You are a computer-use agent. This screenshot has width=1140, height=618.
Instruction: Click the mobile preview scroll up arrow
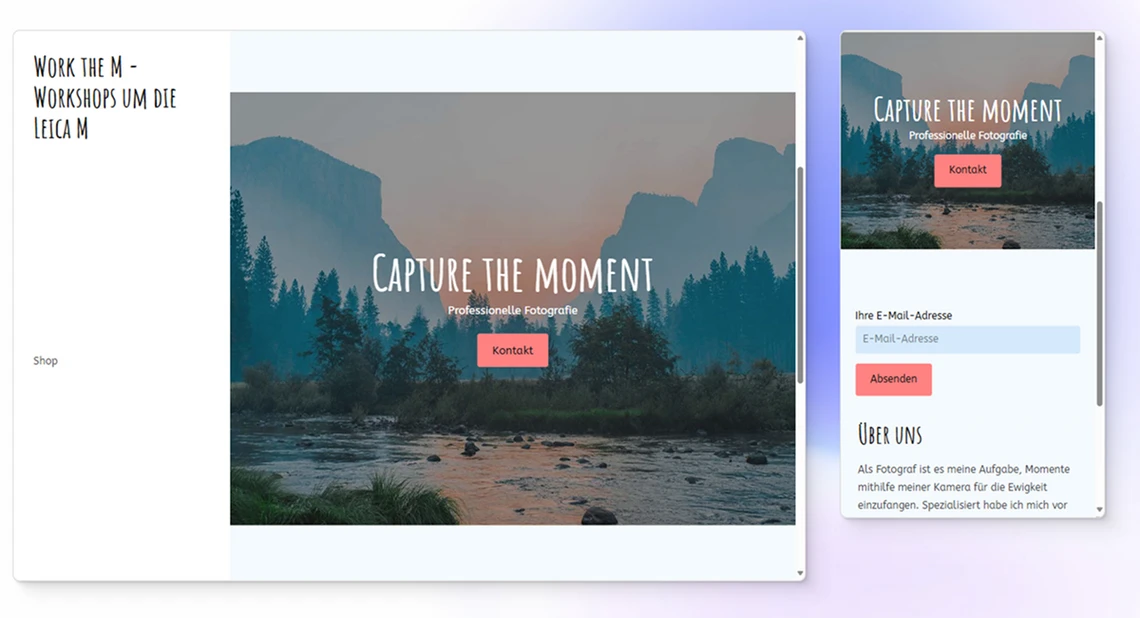coord(1100,38)
